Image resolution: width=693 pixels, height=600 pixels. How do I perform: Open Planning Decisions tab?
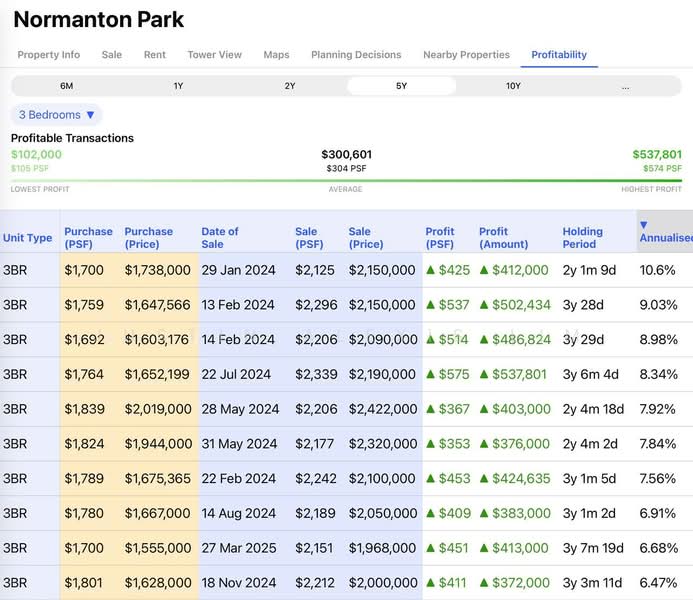(356, 55)
